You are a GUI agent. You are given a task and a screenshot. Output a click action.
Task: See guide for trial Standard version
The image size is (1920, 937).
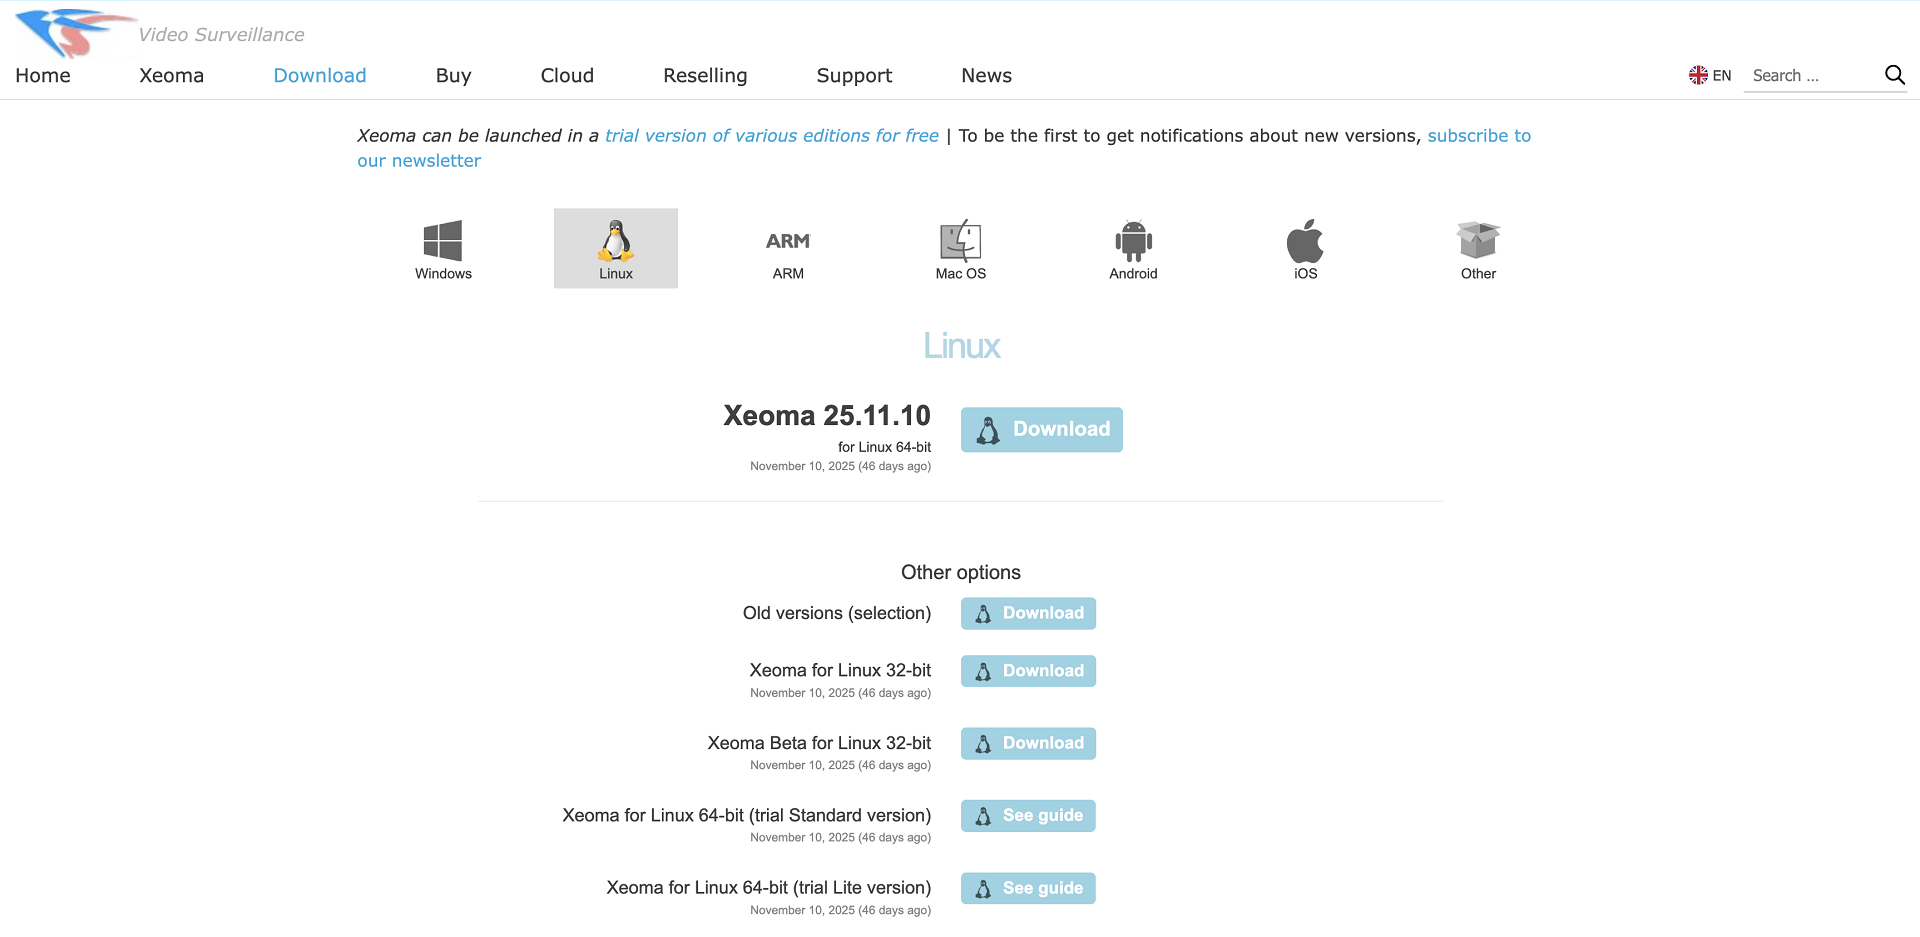click(1028, 815)
